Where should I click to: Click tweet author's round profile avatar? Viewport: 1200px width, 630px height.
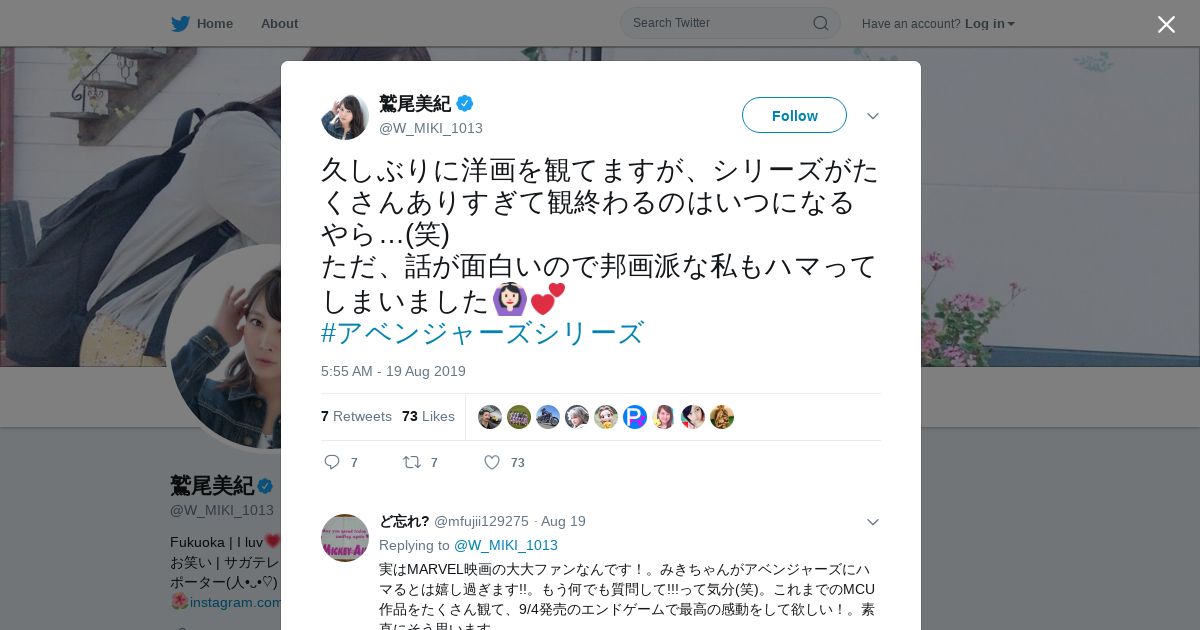[x=345, y=116]
